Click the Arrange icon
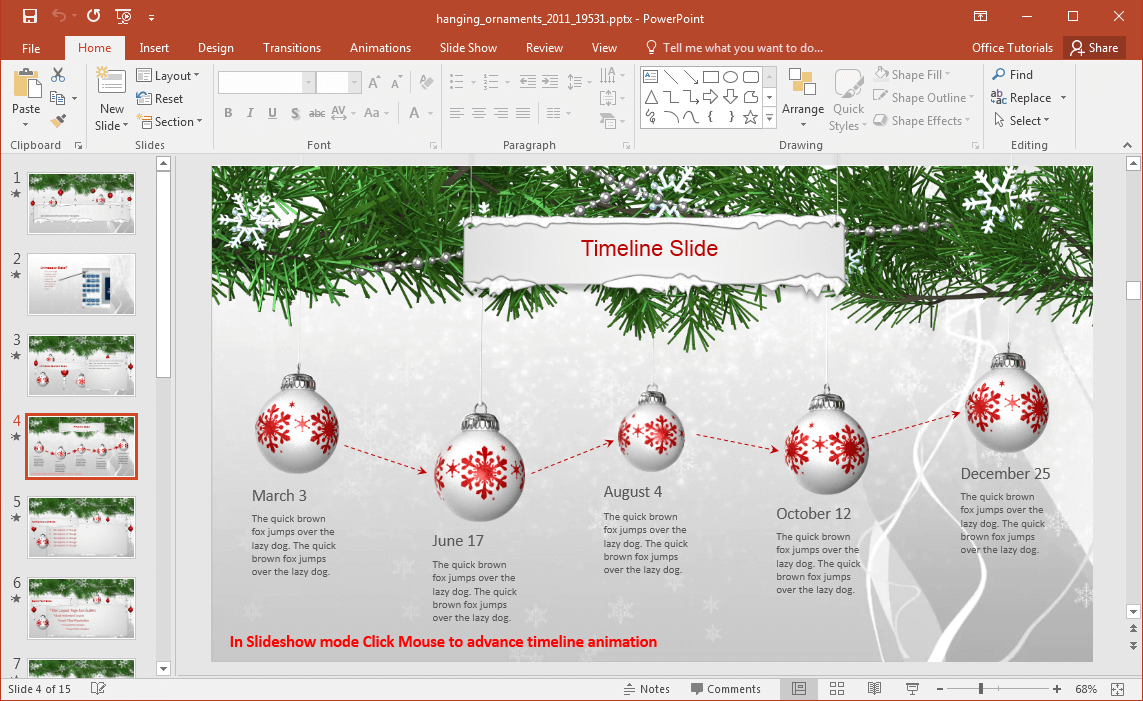Viewport: 1143px width, 701px height. pos(803,82)
